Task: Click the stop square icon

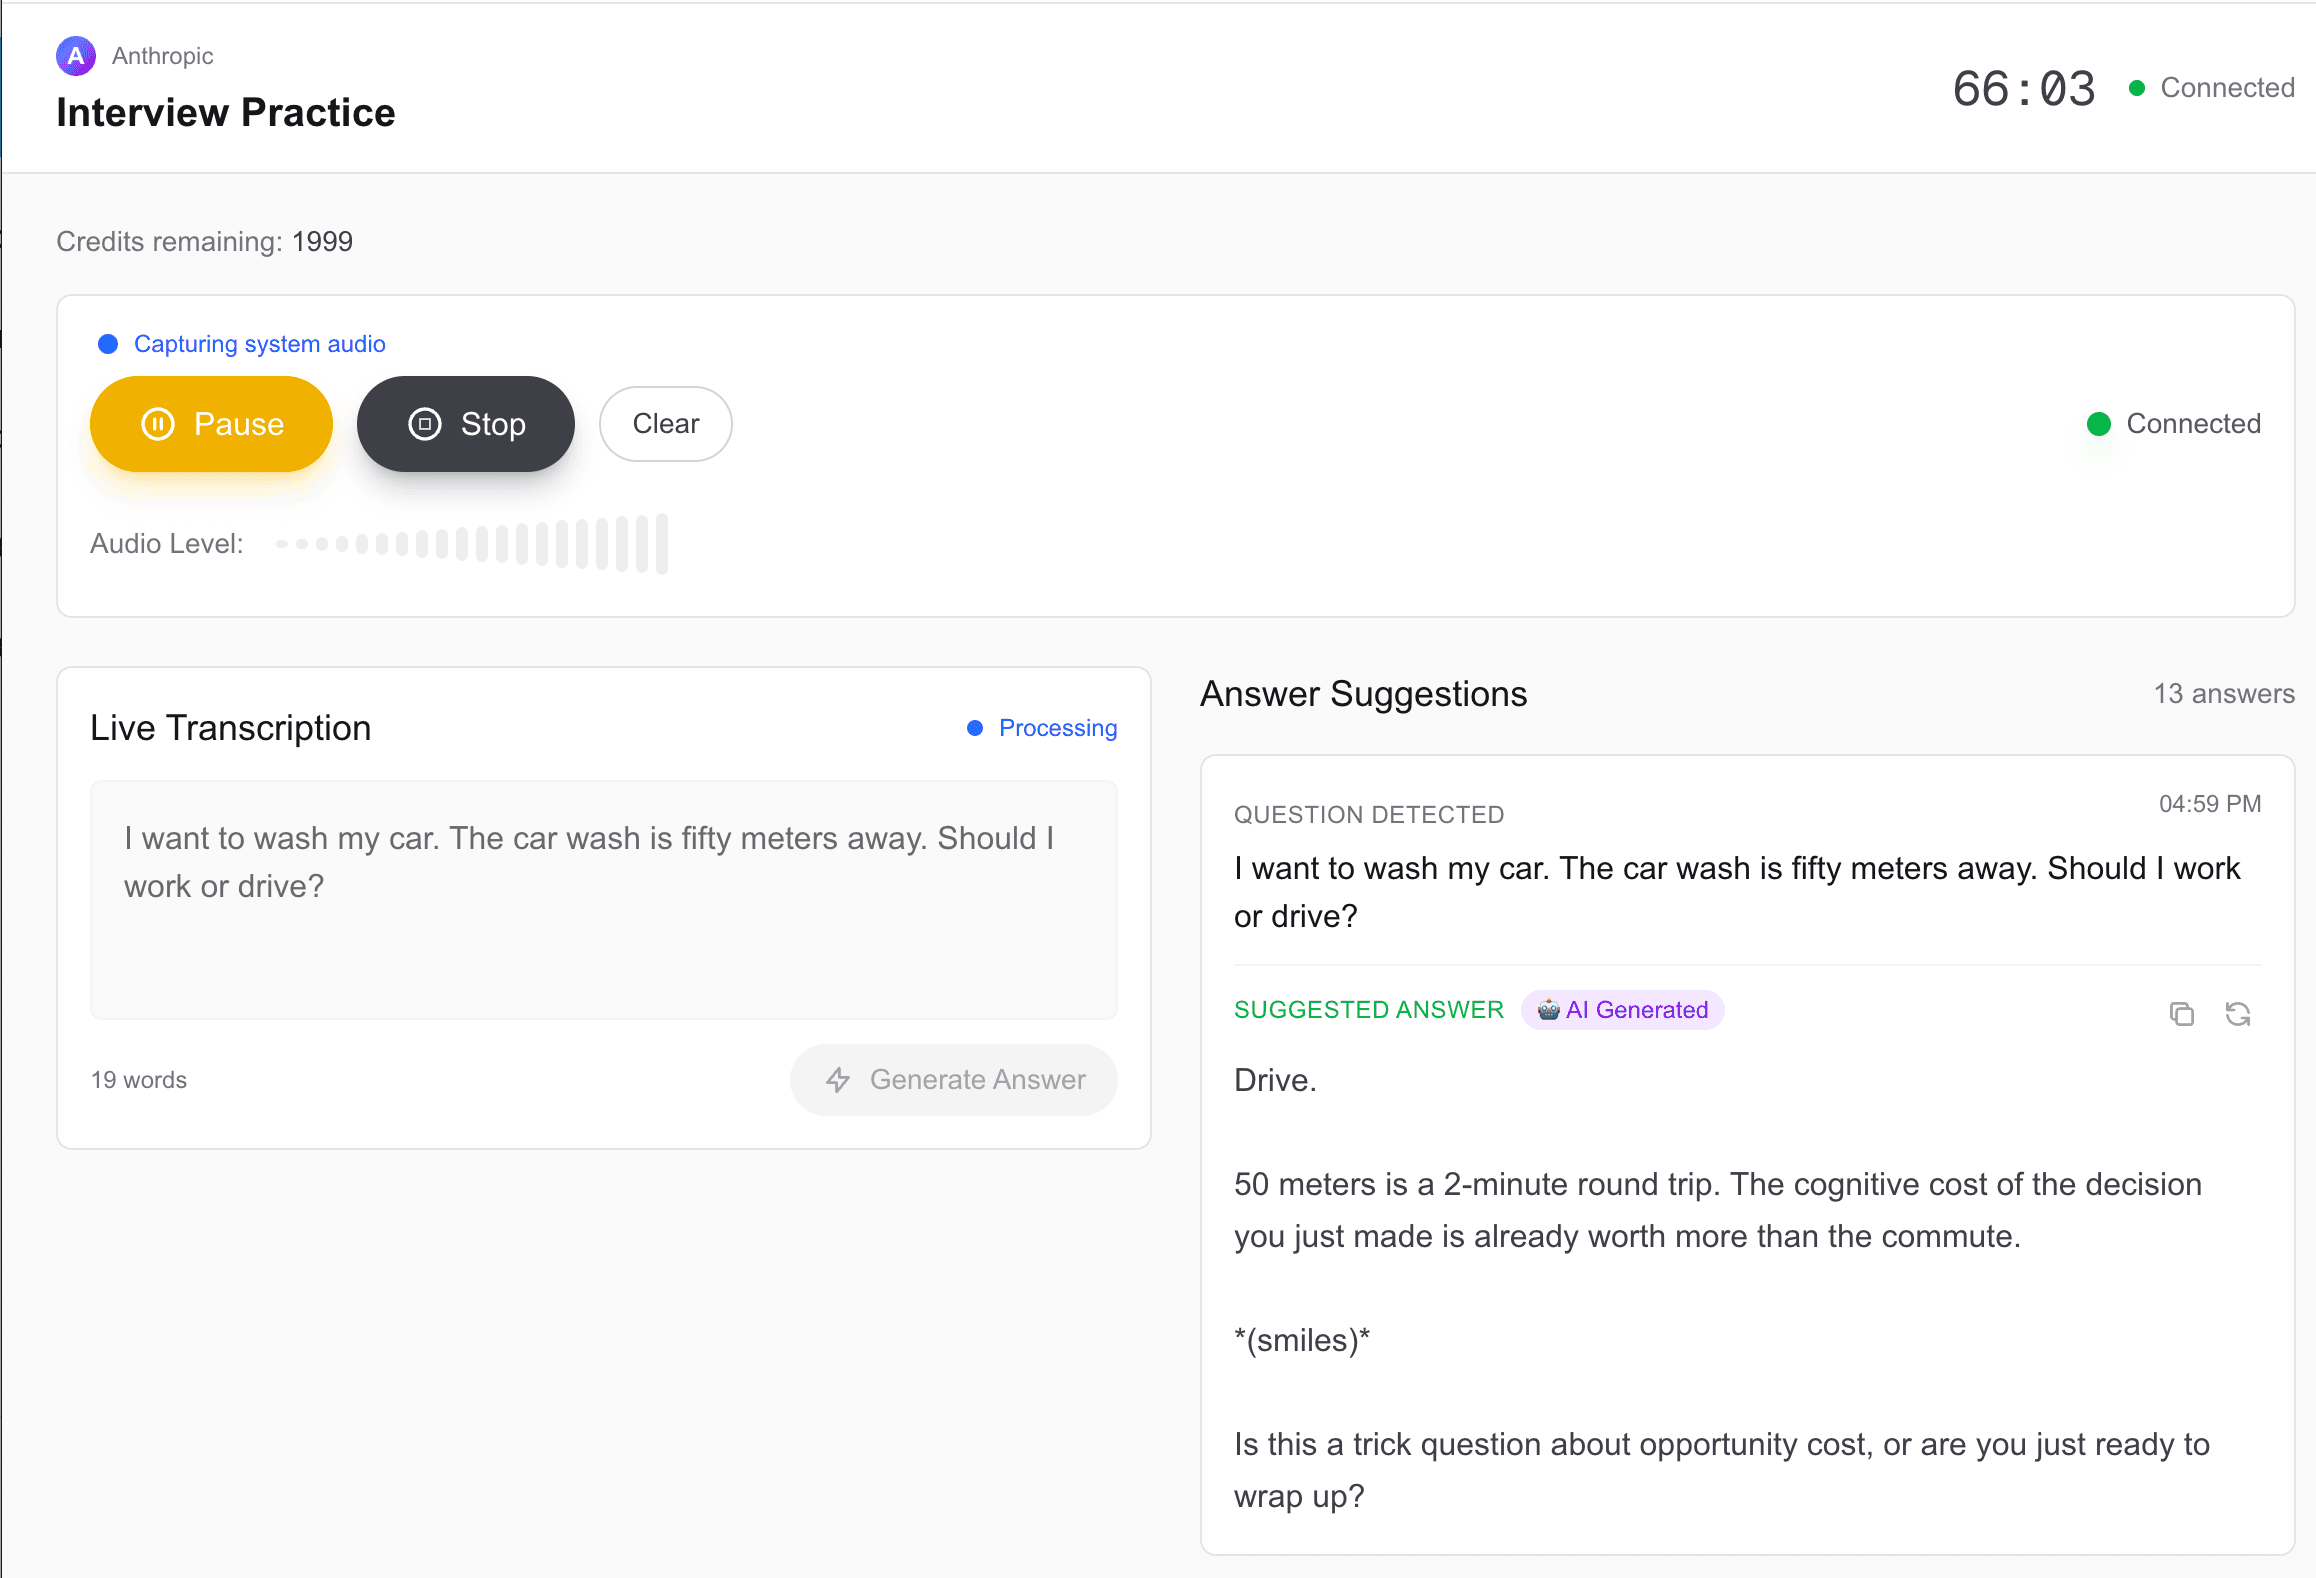Action: click(x=424, y=424)
